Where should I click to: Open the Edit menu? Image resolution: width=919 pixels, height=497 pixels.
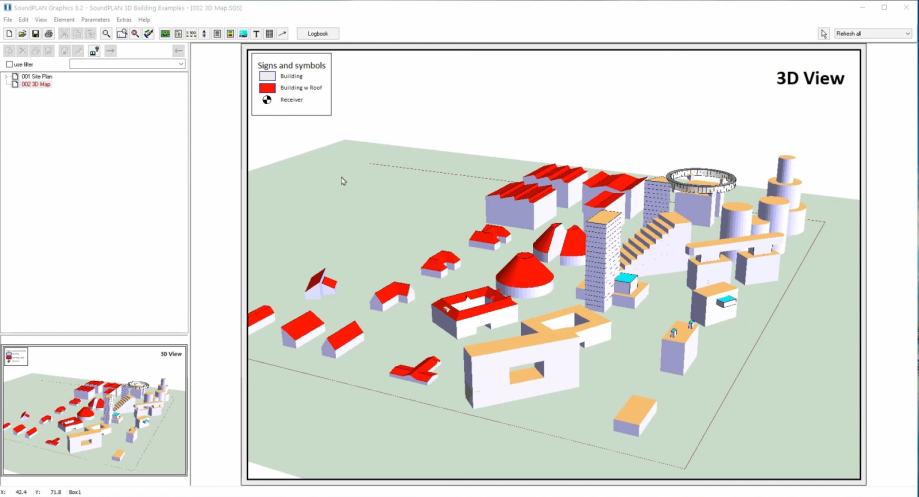coord(23,19)
